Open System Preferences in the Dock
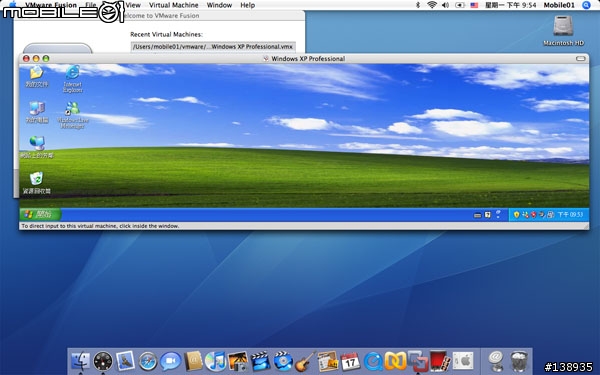The image size is (600, 375). [x=463, y=361]
